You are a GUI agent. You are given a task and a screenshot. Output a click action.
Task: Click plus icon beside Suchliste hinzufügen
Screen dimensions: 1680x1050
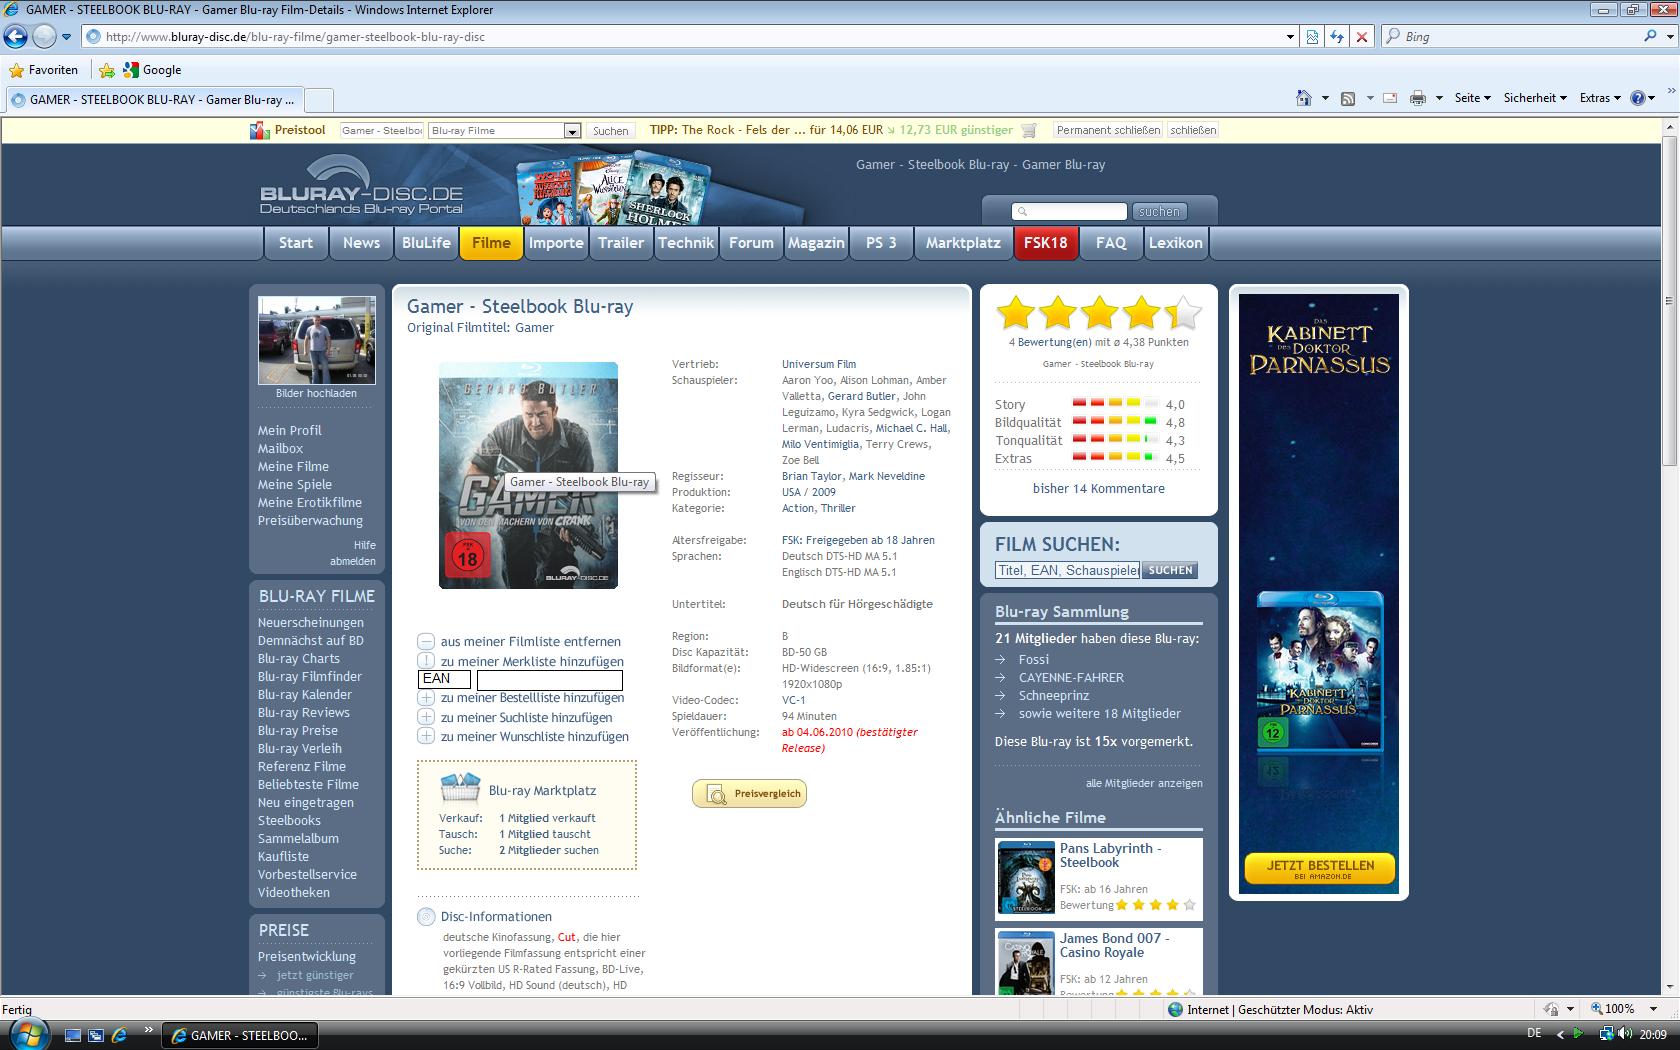coord(426,717)
